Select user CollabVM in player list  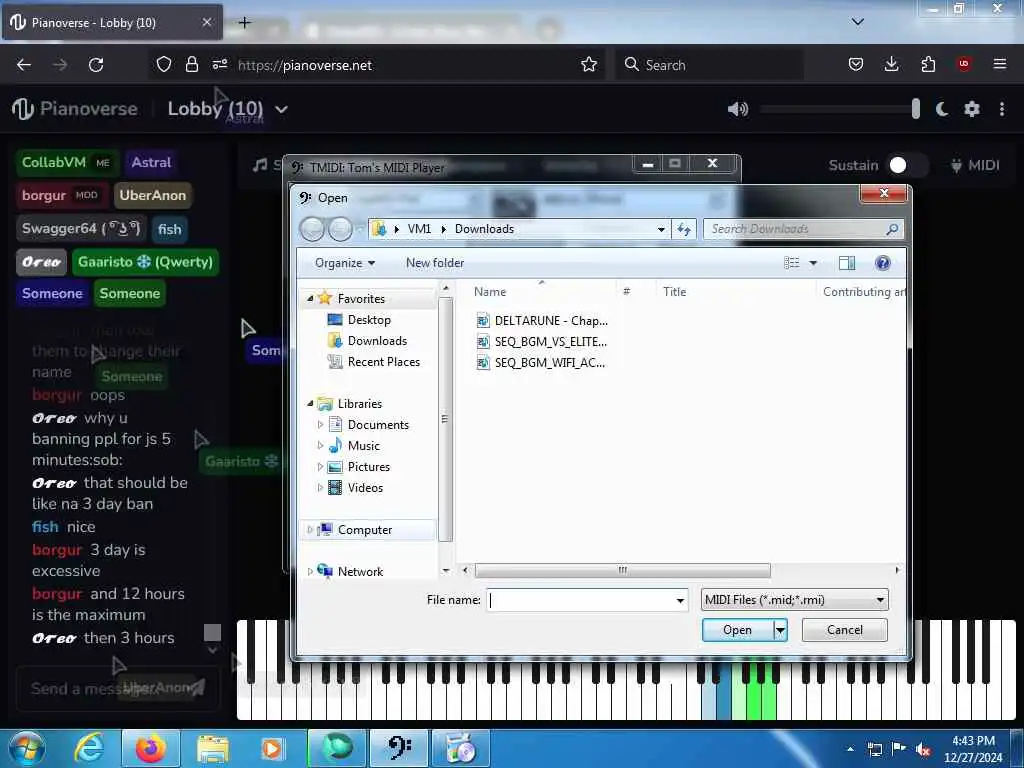[67, 163]
